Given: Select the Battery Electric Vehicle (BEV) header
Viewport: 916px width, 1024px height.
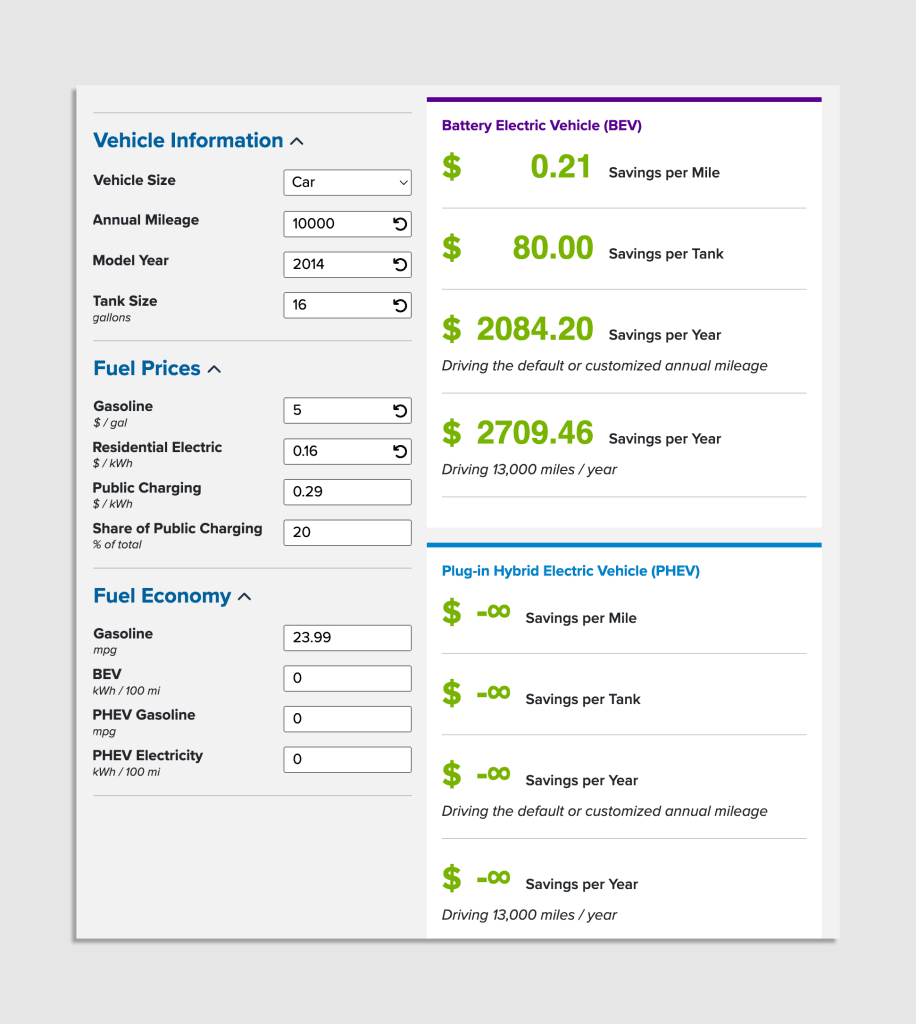Looking at the screenshot, I should click(541, 125).
